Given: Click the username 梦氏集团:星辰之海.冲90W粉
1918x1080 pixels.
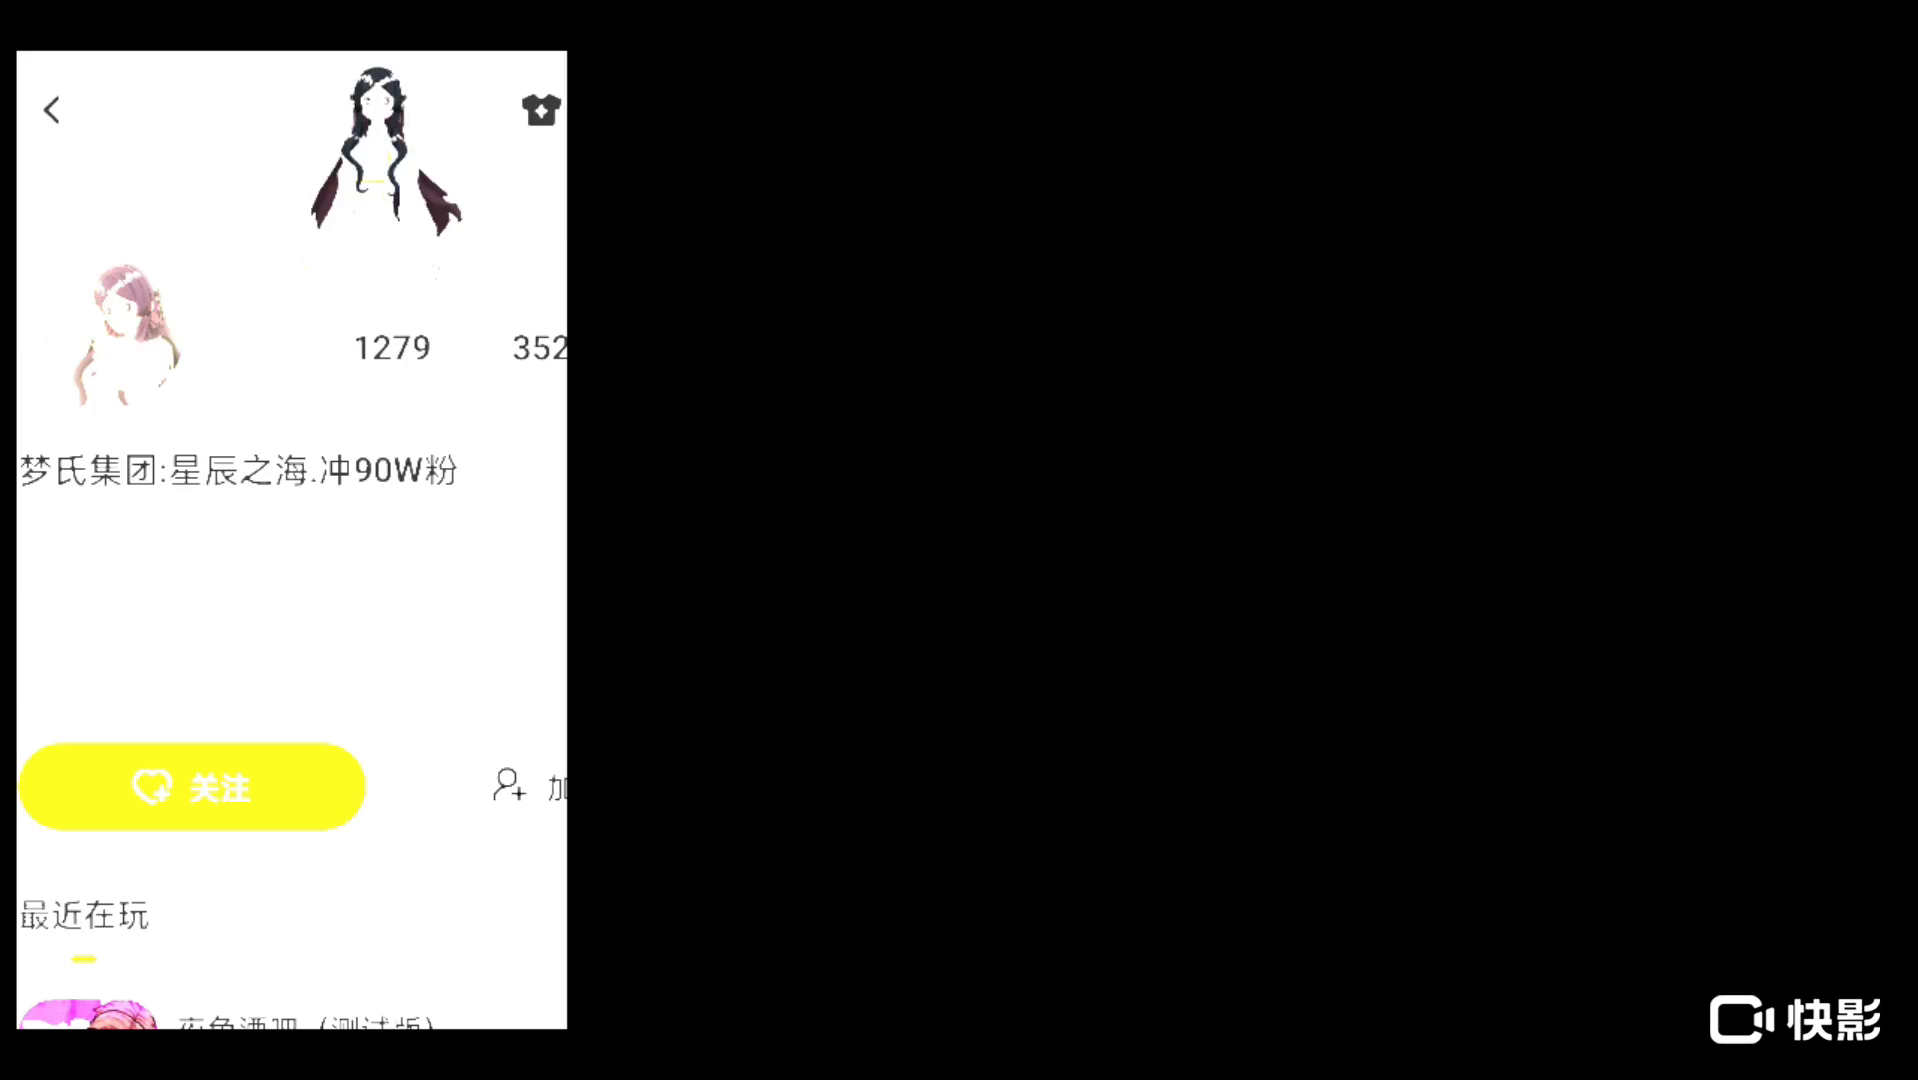Looking at the screenshot, I should 239,470.
